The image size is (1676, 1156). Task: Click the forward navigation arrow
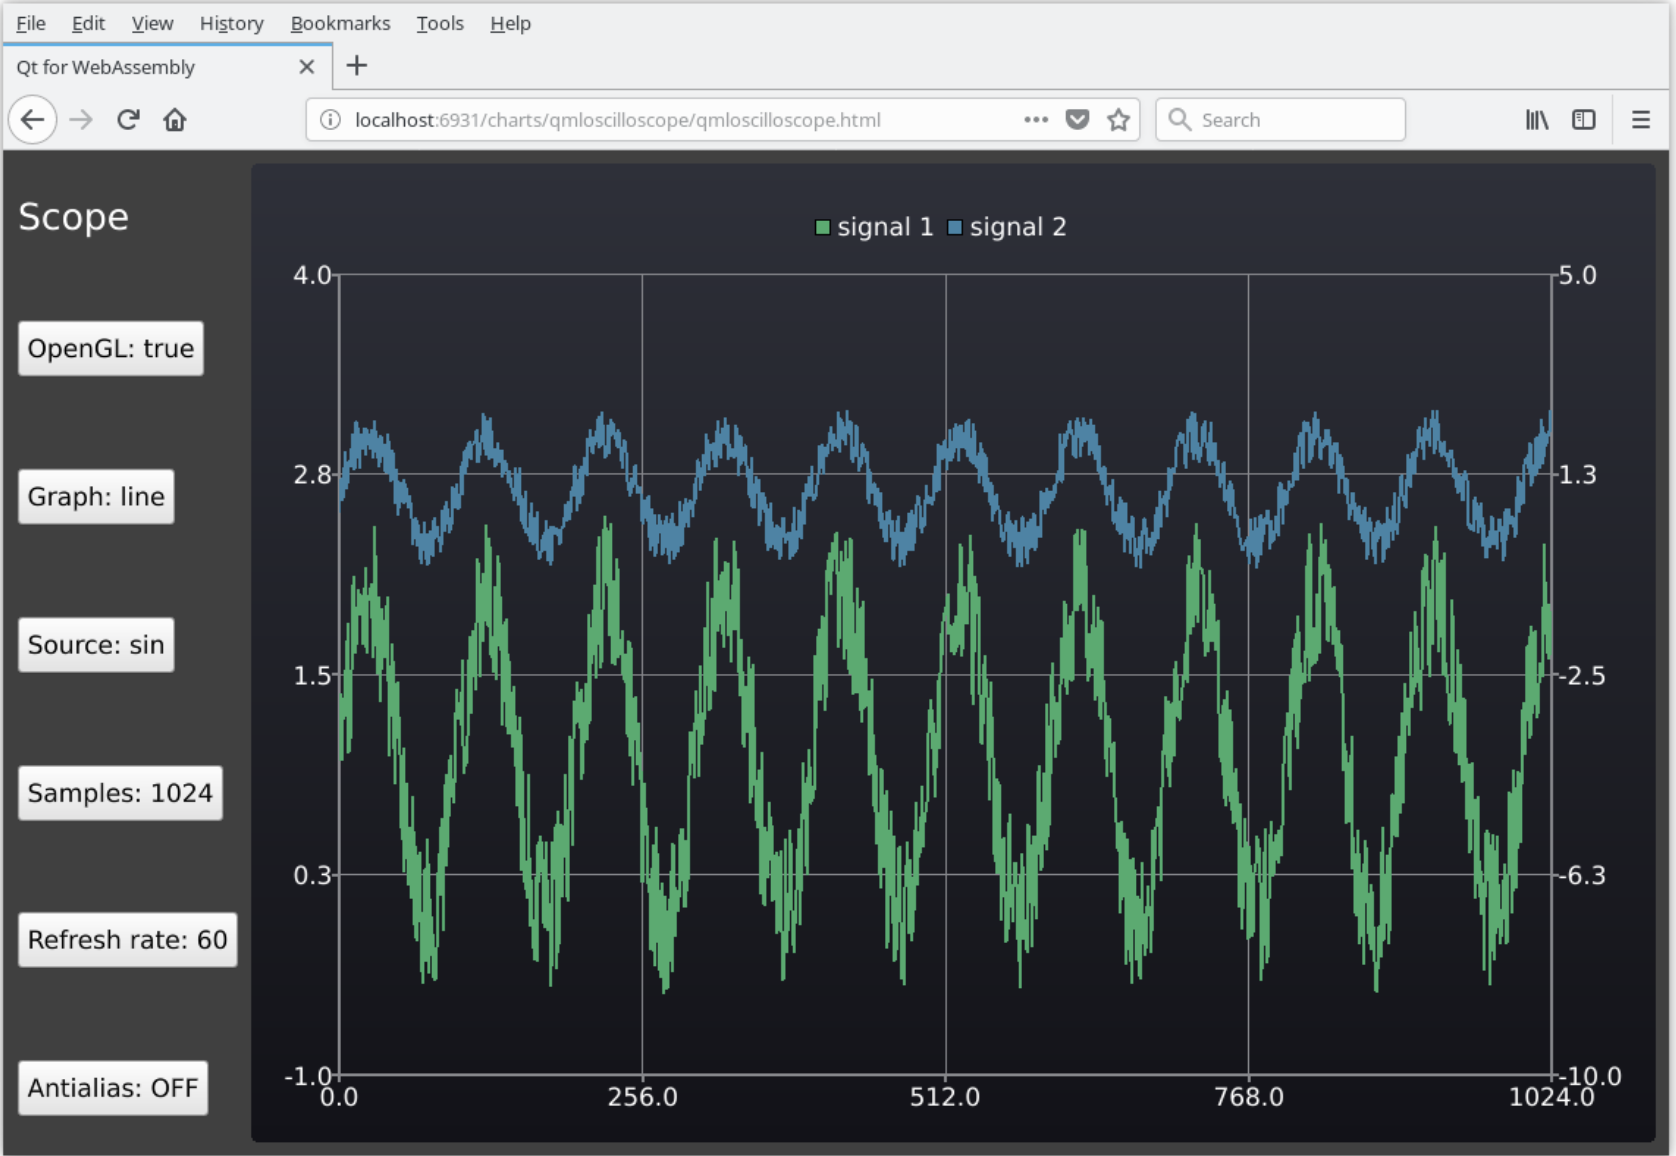pyautogui.click(x=80, y=119)
